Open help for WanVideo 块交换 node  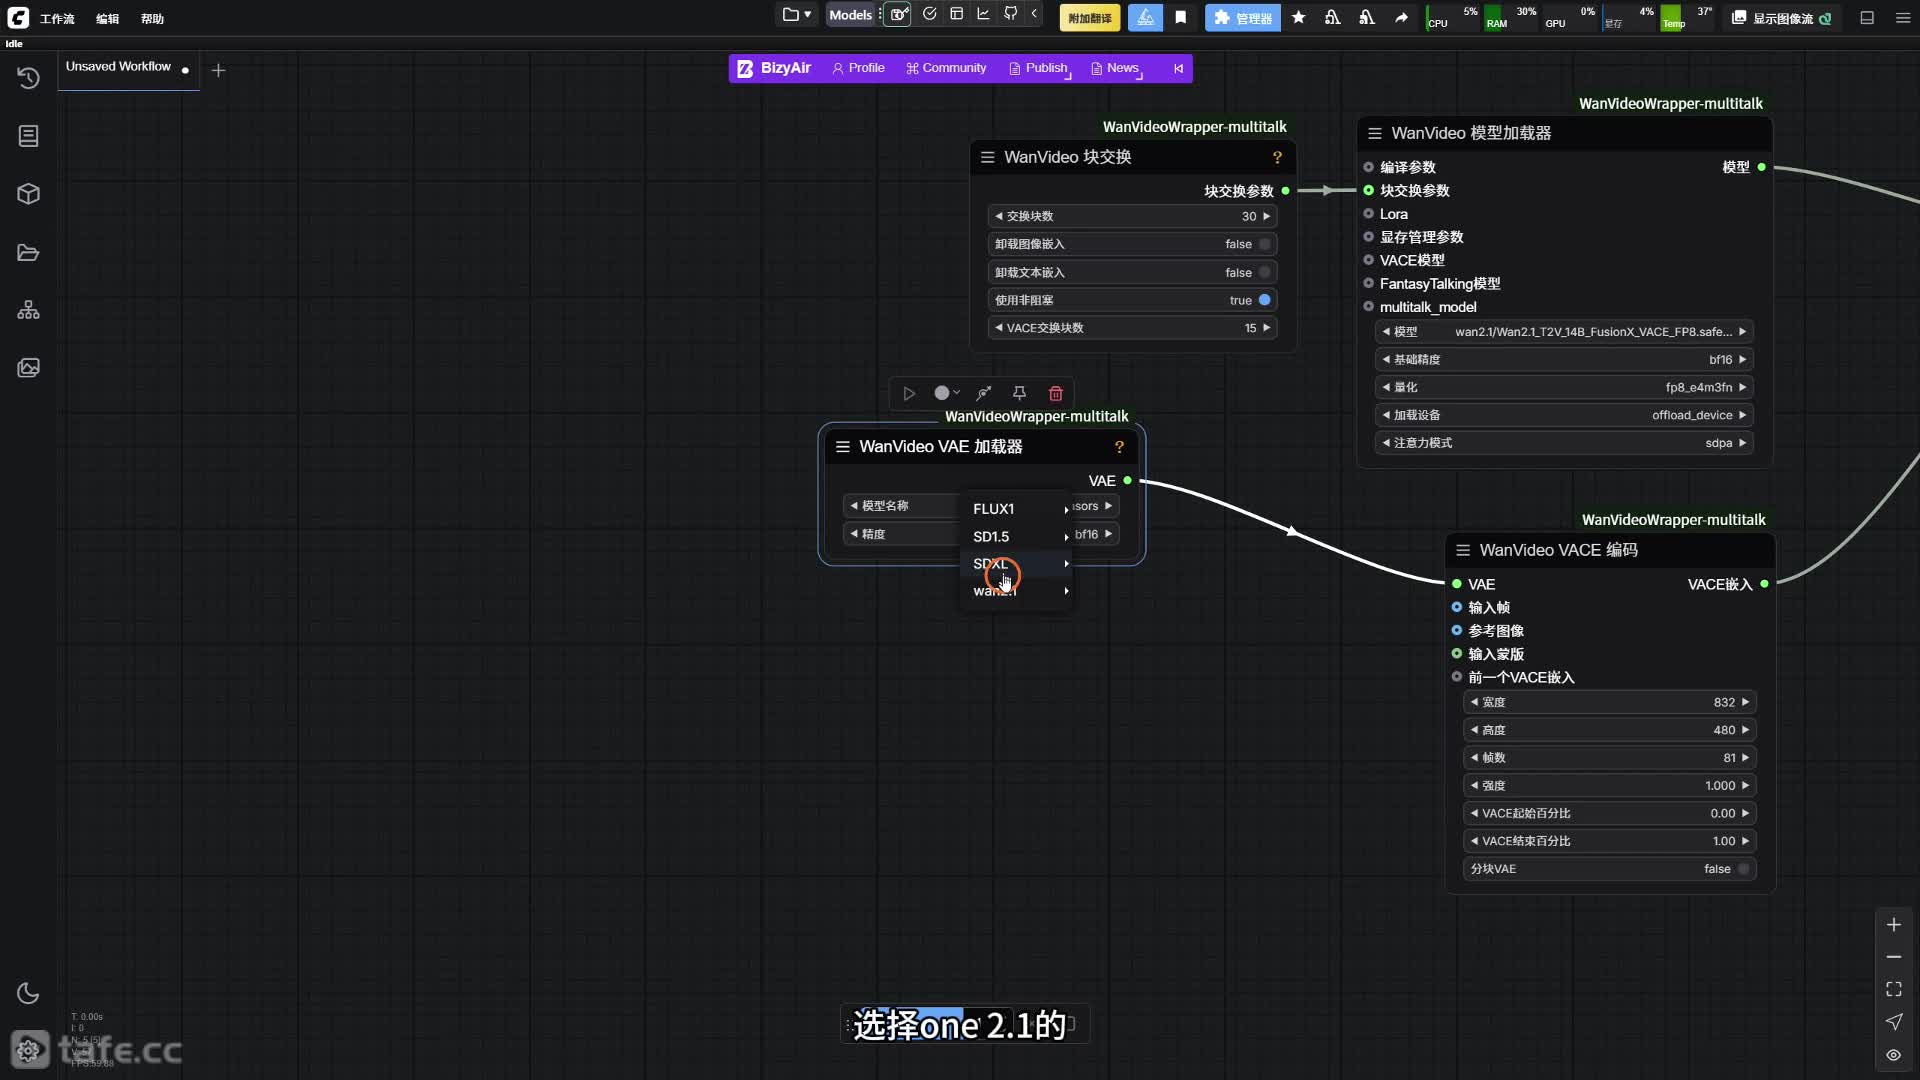pos(1277,157)
